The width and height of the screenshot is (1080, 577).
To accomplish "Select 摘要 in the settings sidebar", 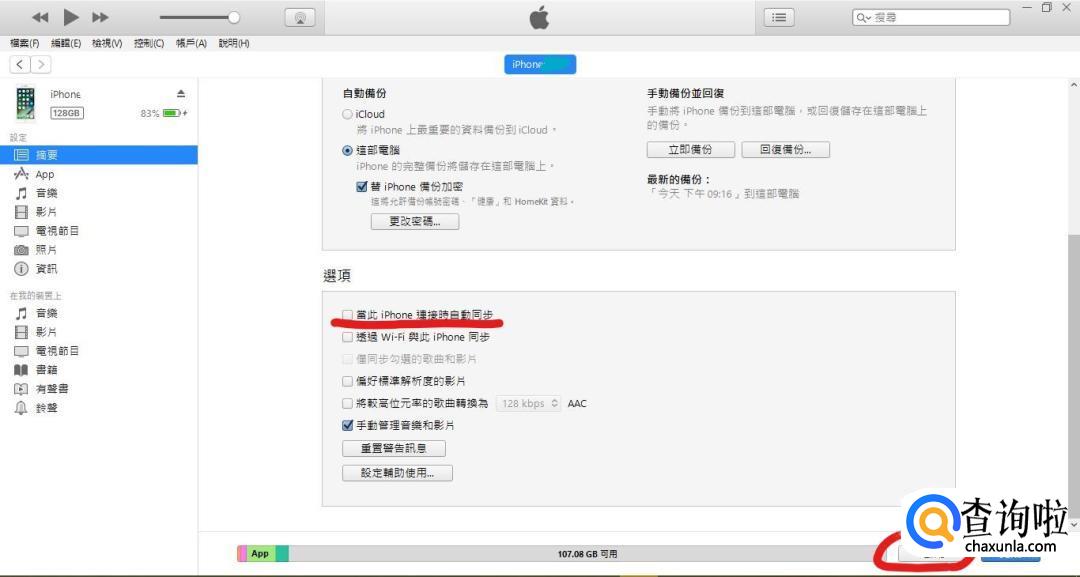I will [x=98, y=155].
